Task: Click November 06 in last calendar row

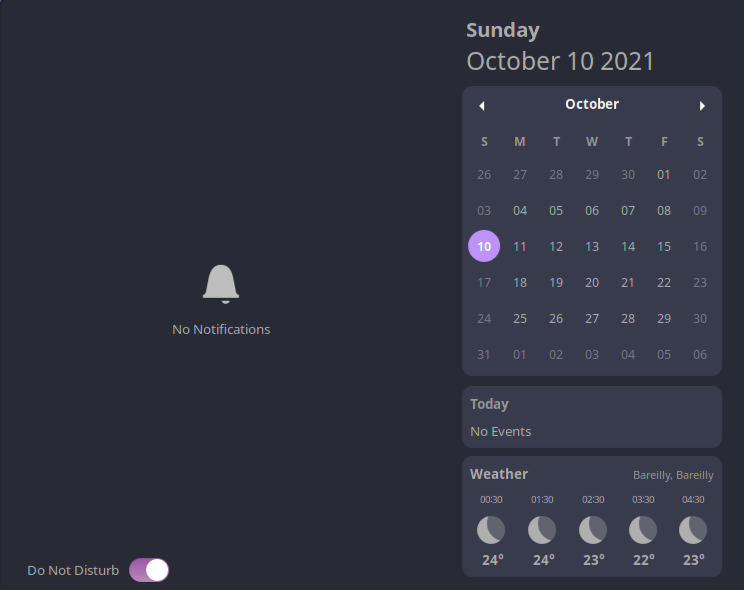Action: point(700,355)
